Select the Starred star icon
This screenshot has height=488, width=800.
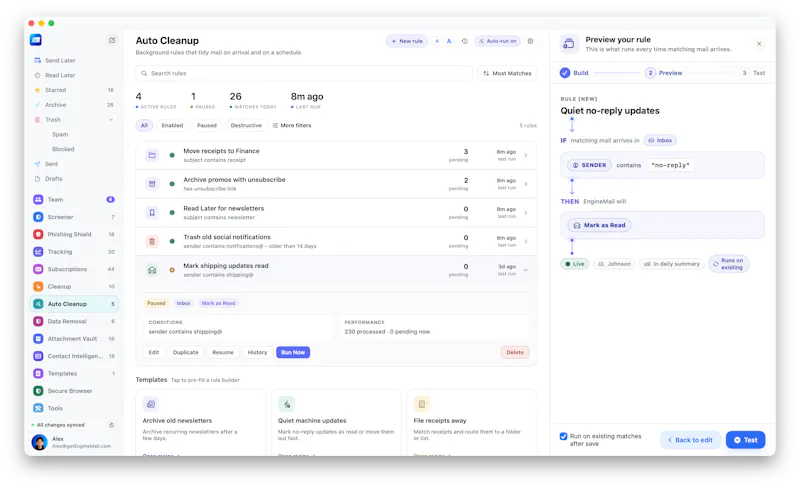point(37,90)
